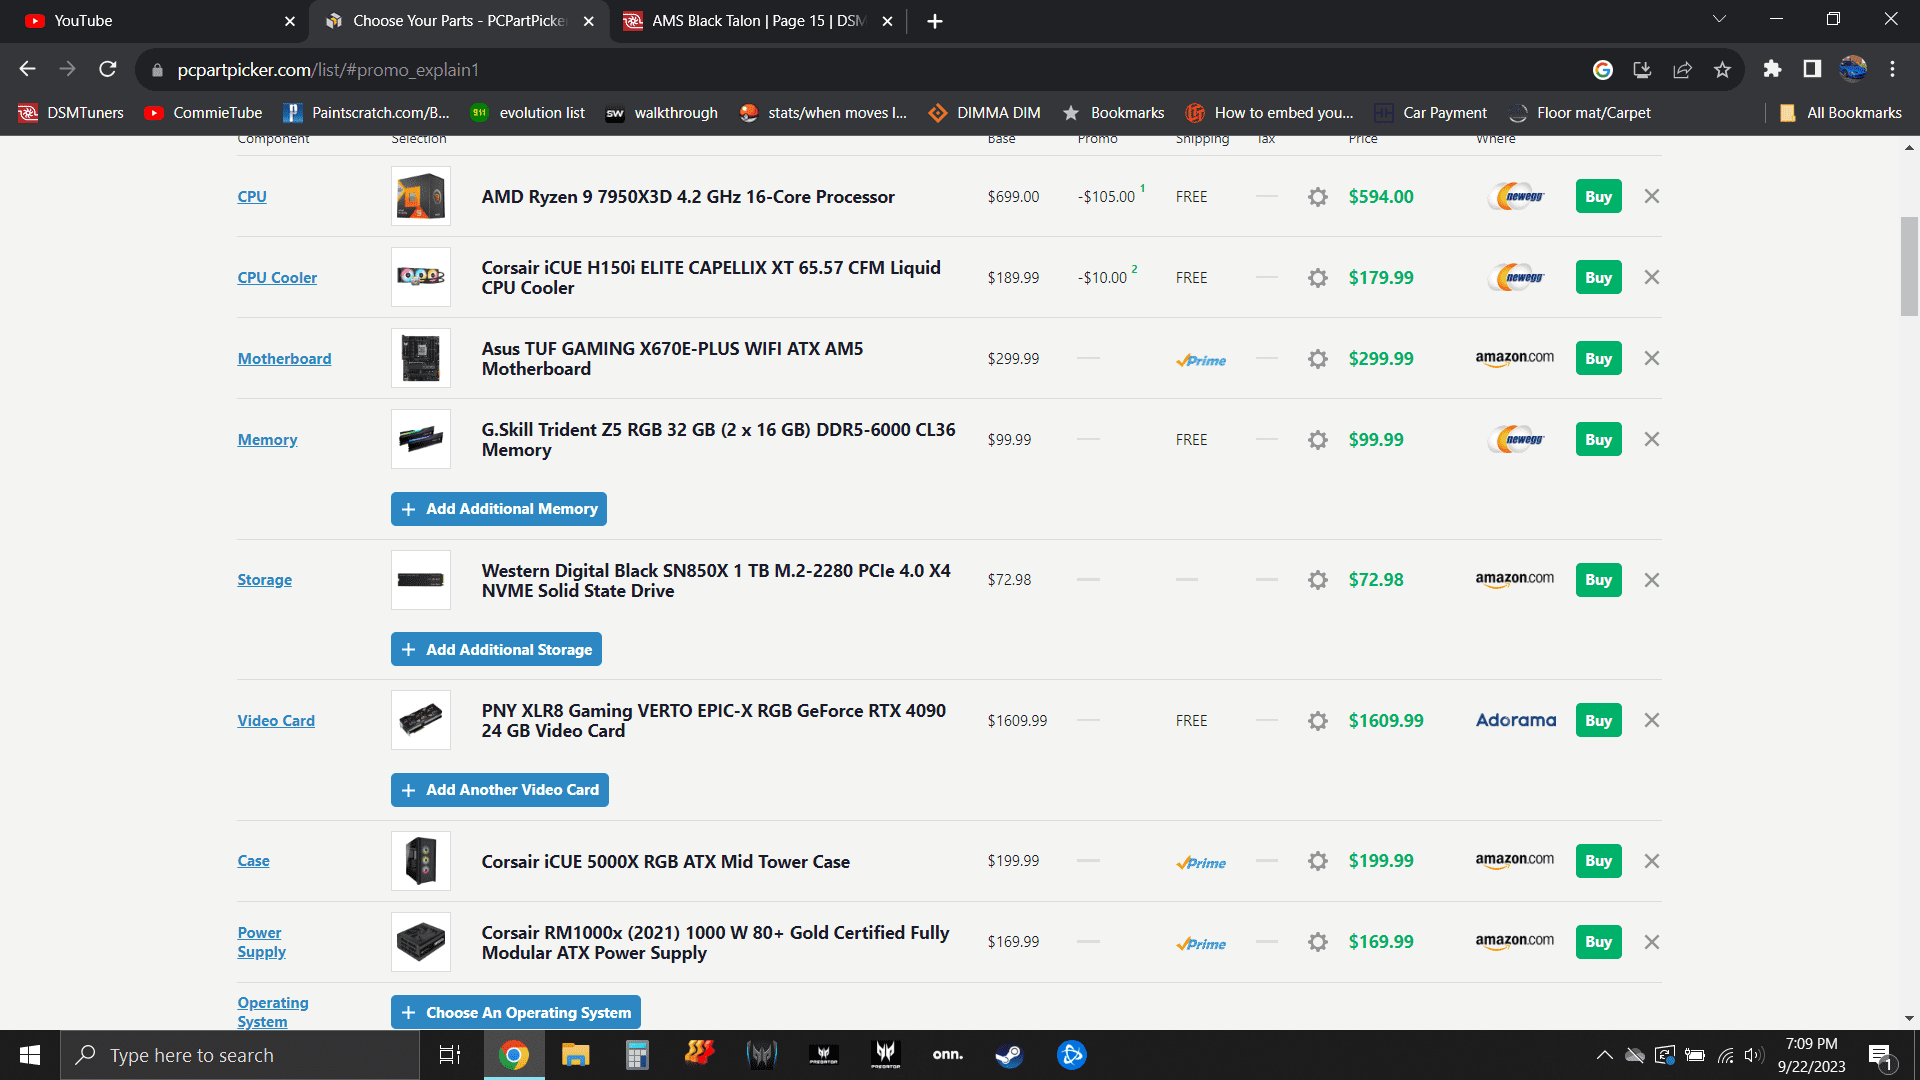Click the Ryzen 9 CPU product thumbnail
The height and width of the screenshot is (1080, 1920).
(421, 197)
